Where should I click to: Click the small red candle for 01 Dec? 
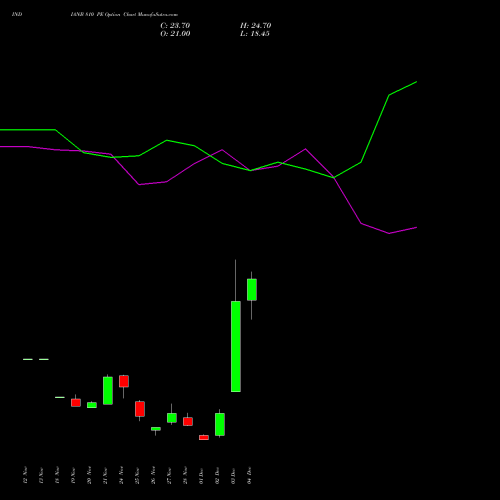[204, 437]
